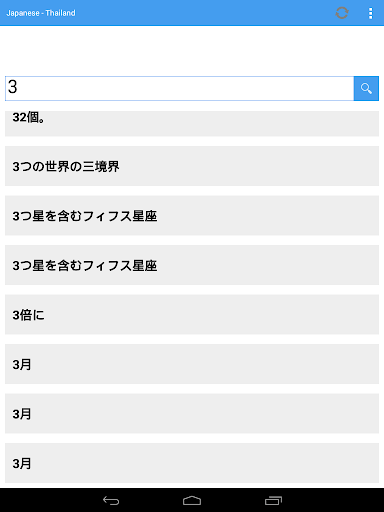
Task: Tap the Android home navigation icon
Action: pyautogui.click(x=192, y=500)
